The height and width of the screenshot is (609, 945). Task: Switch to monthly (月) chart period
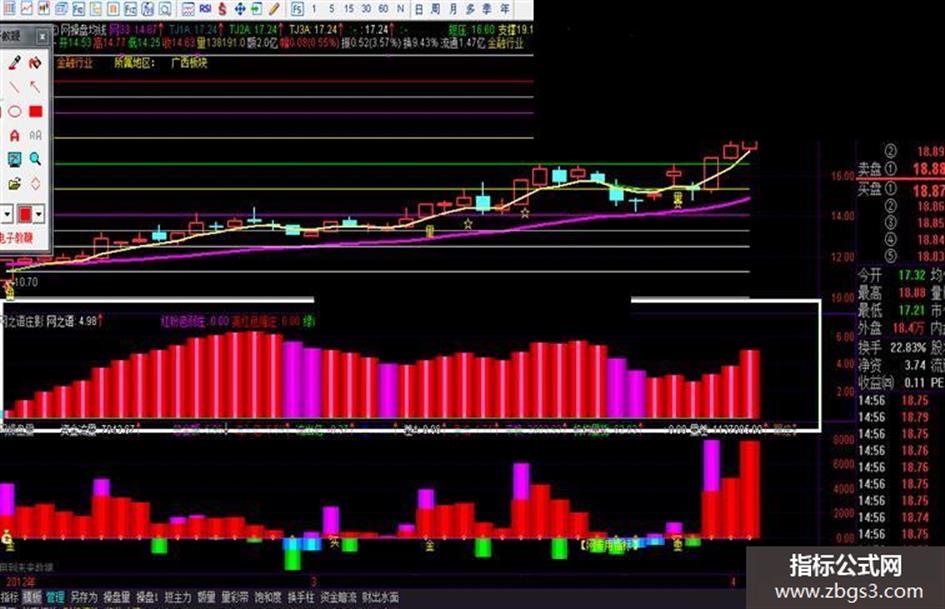[453, 8]
